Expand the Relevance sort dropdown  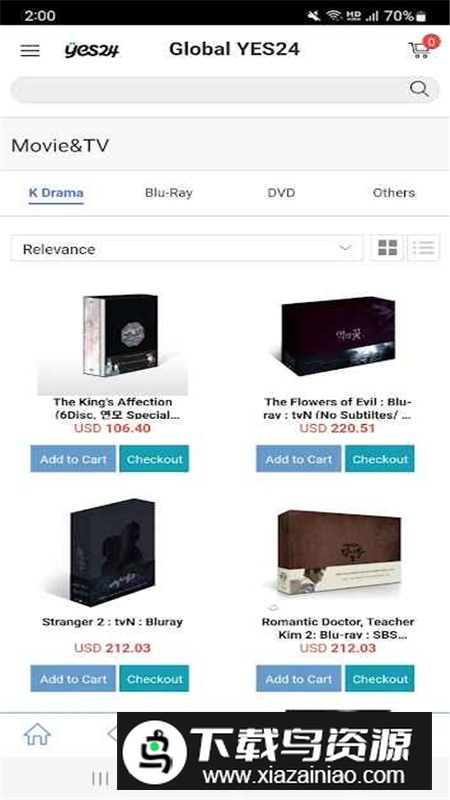coord(187,248)
